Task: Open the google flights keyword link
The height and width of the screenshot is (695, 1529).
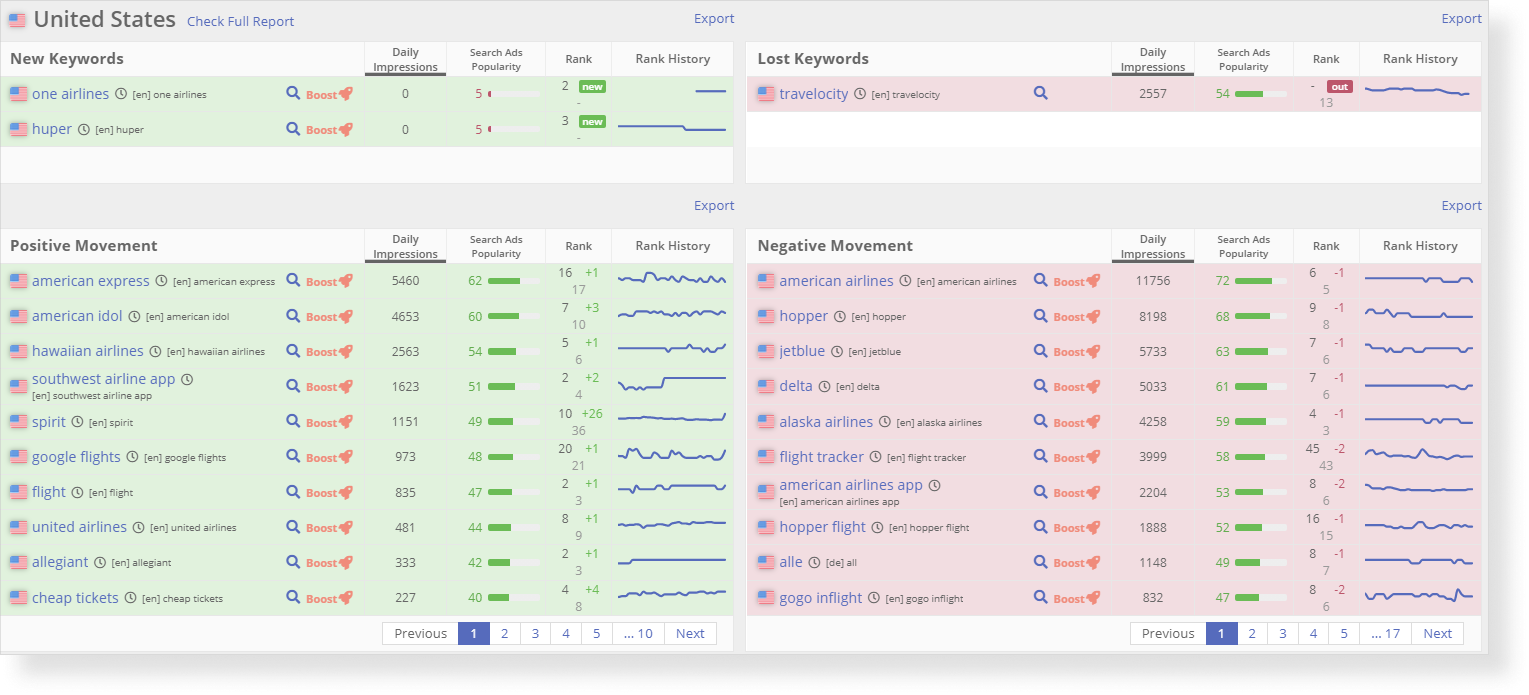Action: pos(76,457)
